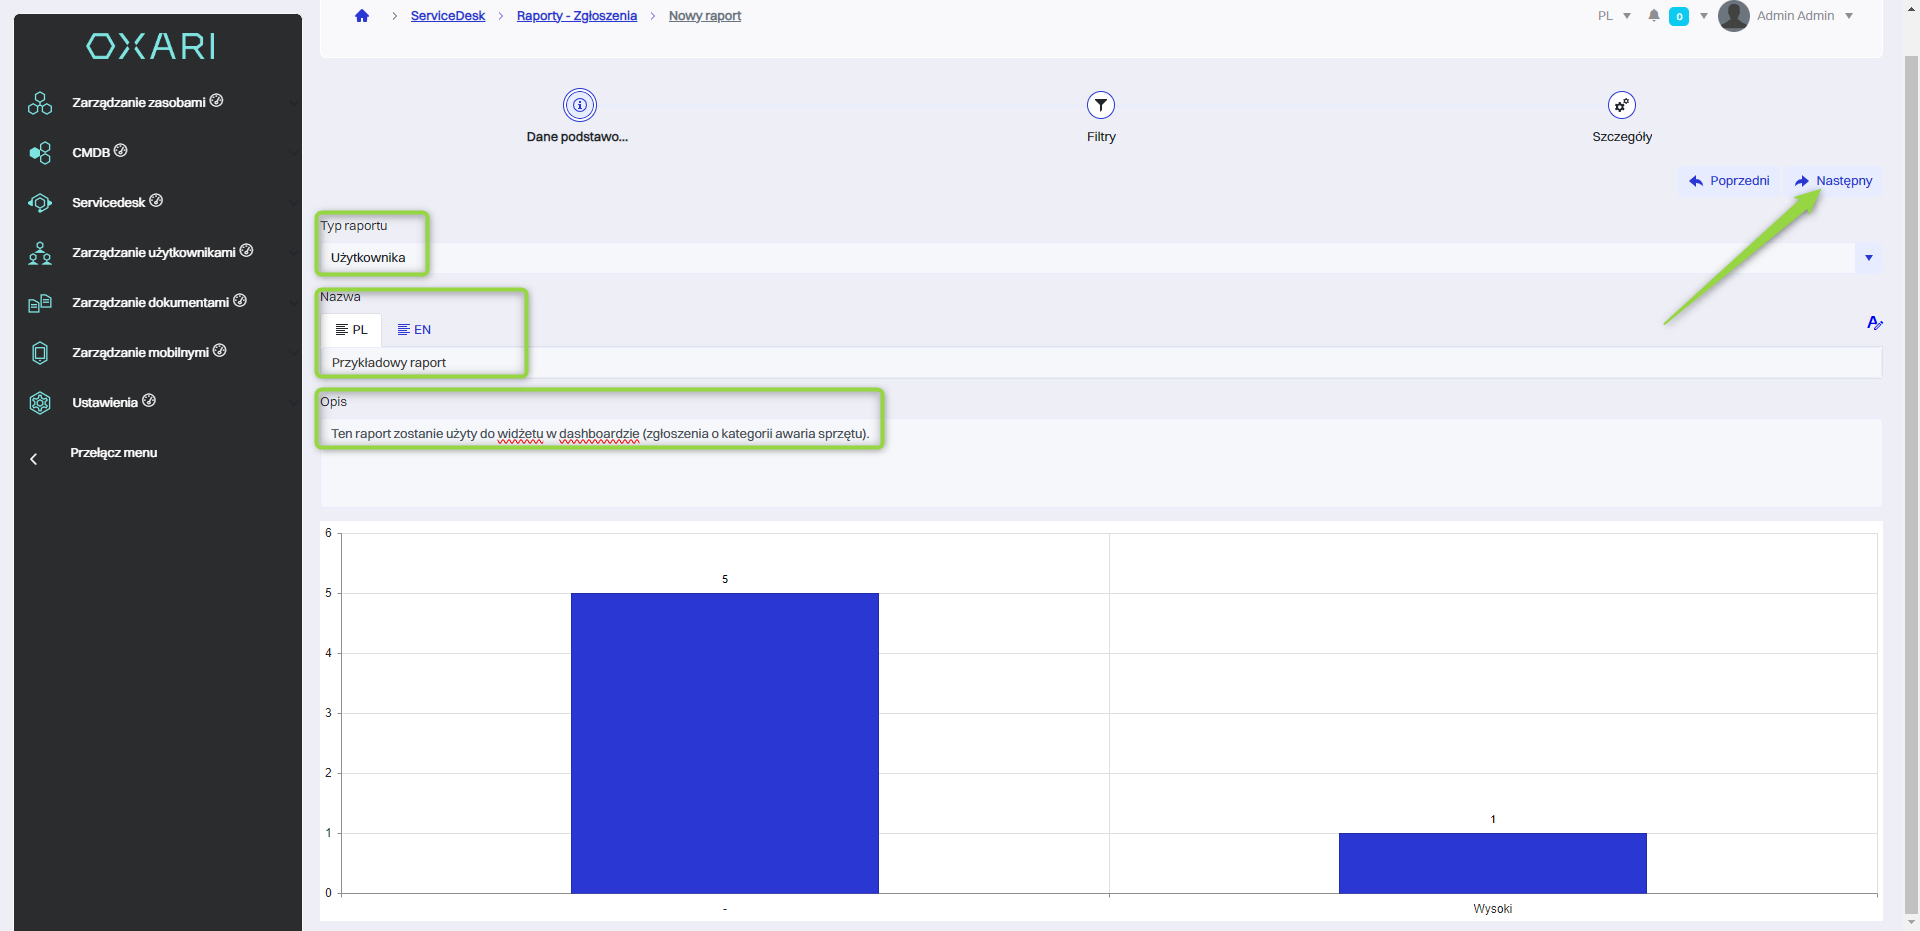Viewport: 1920px width, 931px height.
Task: Click the CMDB sidebar icon
Action: pyautogui.click(x=40, y=153)
